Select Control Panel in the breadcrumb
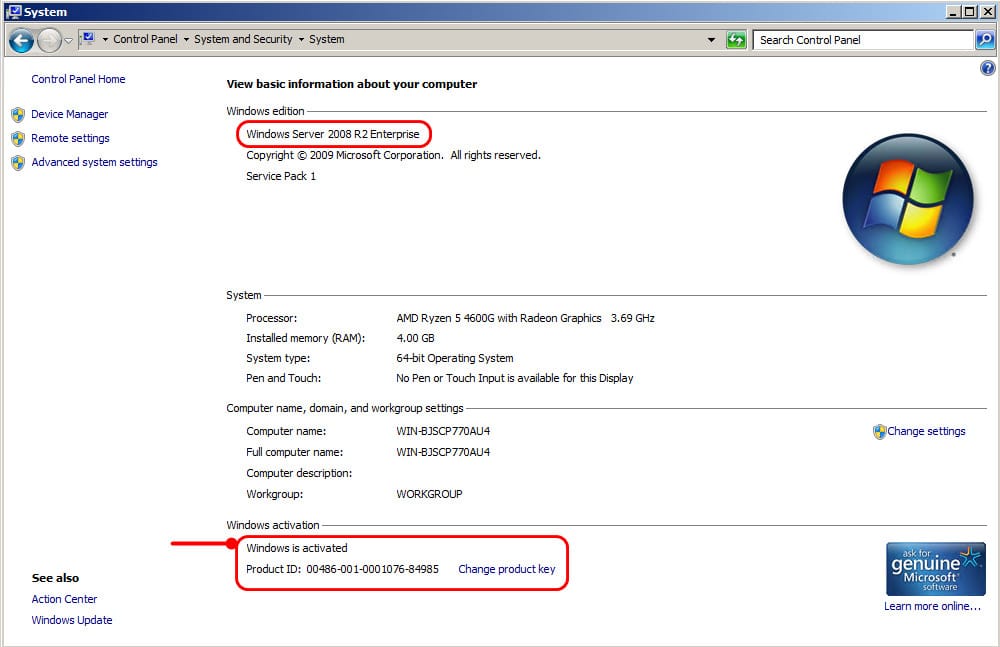Viewport: 1000px width, 647px height. click(145, 39)
